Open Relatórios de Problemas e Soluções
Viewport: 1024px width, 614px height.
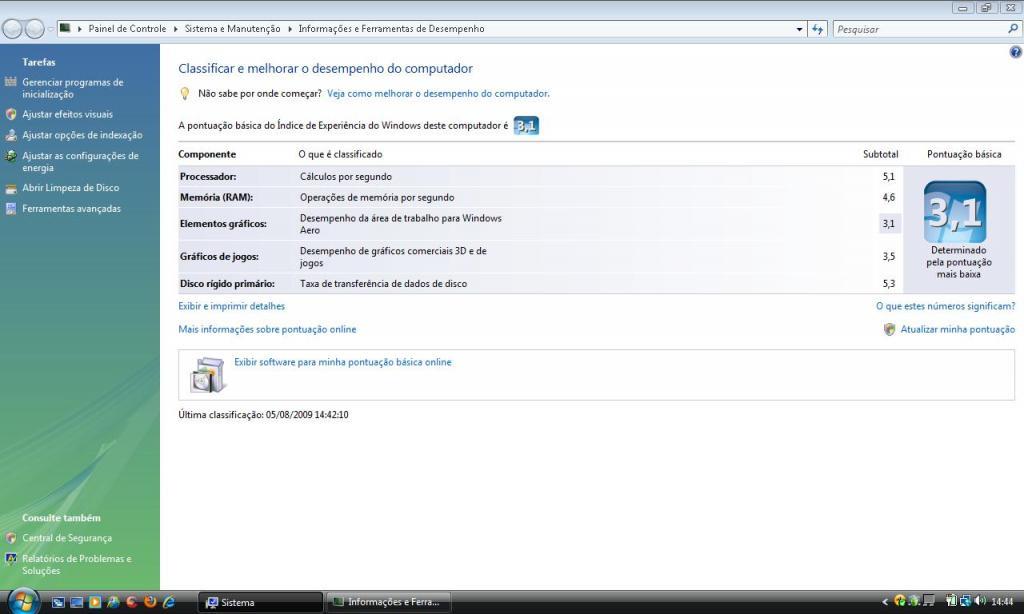[x=76, y=564]
